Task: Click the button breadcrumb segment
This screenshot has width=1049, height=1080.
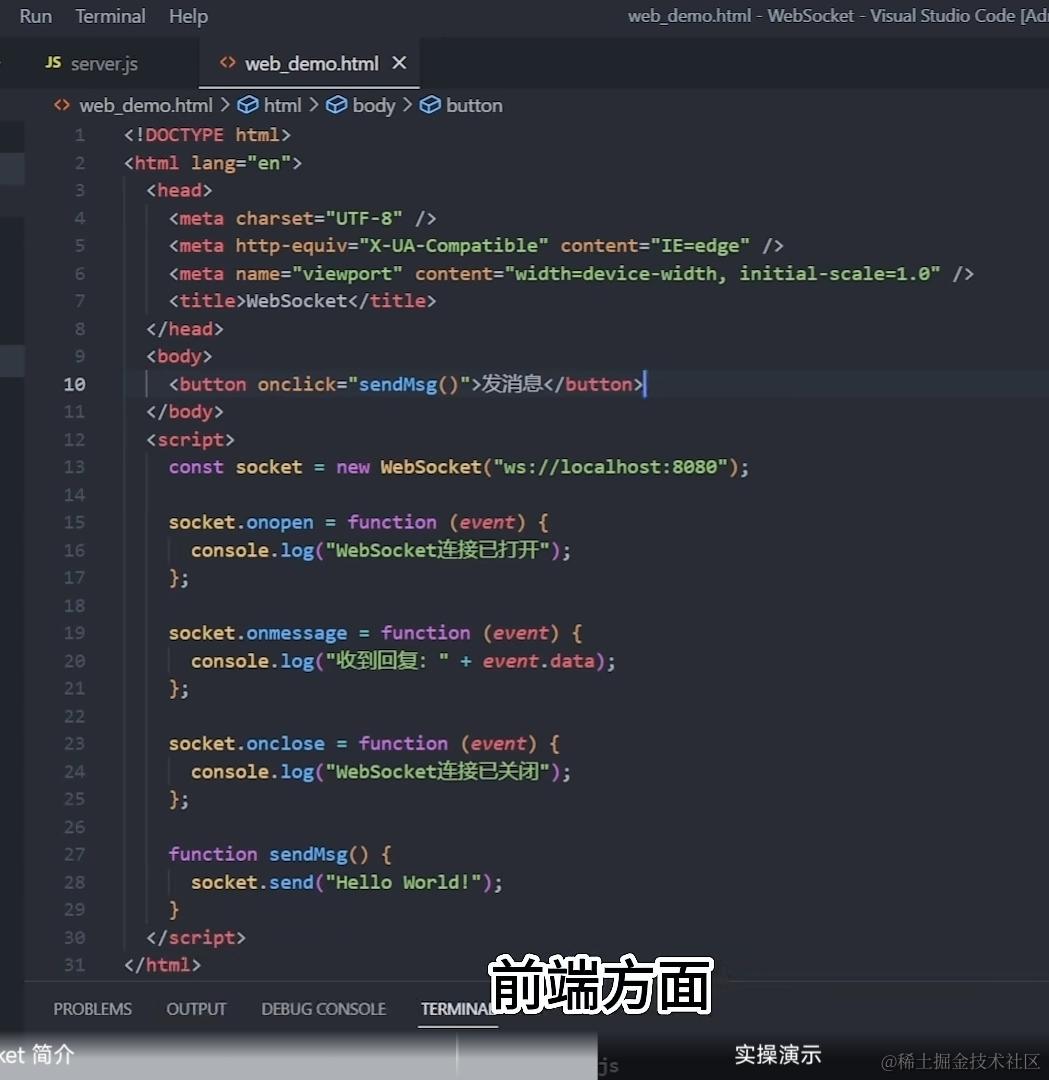Action: [x=474, y=105]
